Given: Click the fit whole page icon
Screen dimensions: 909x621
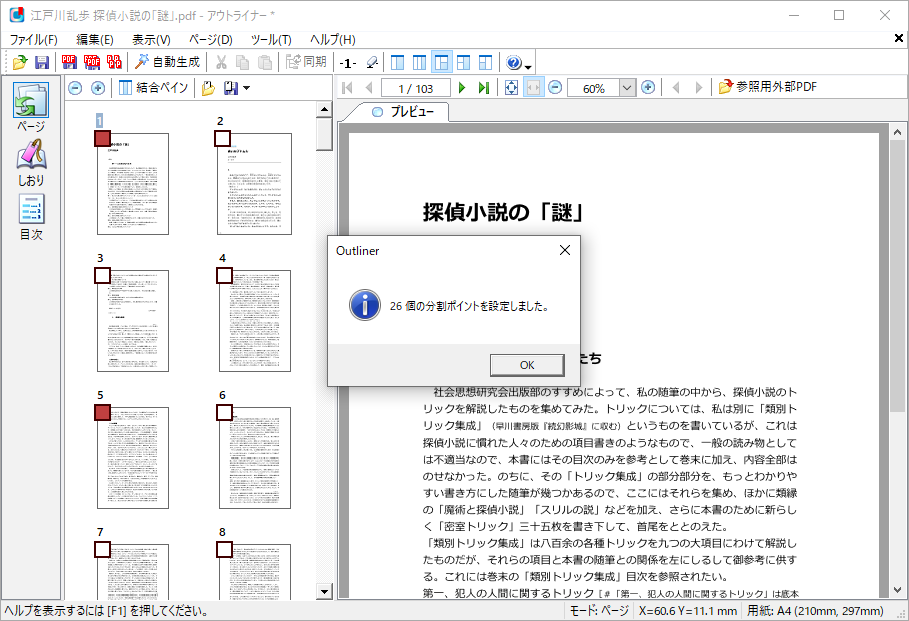Looking at the screenshot, I should [x=511, y=88].
